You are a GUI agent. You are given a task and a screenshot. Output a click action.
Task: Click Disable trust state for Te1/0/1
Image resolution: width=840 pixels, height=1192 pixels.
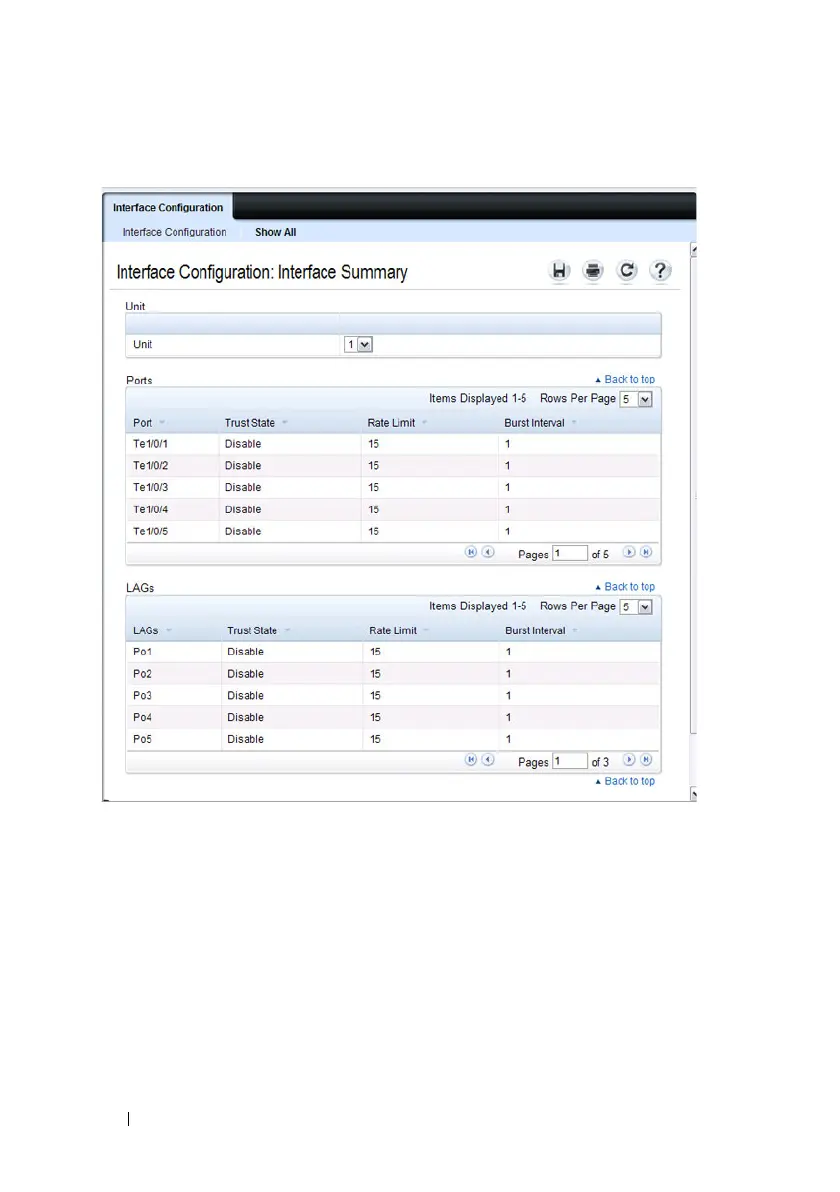tap(243, 444)
